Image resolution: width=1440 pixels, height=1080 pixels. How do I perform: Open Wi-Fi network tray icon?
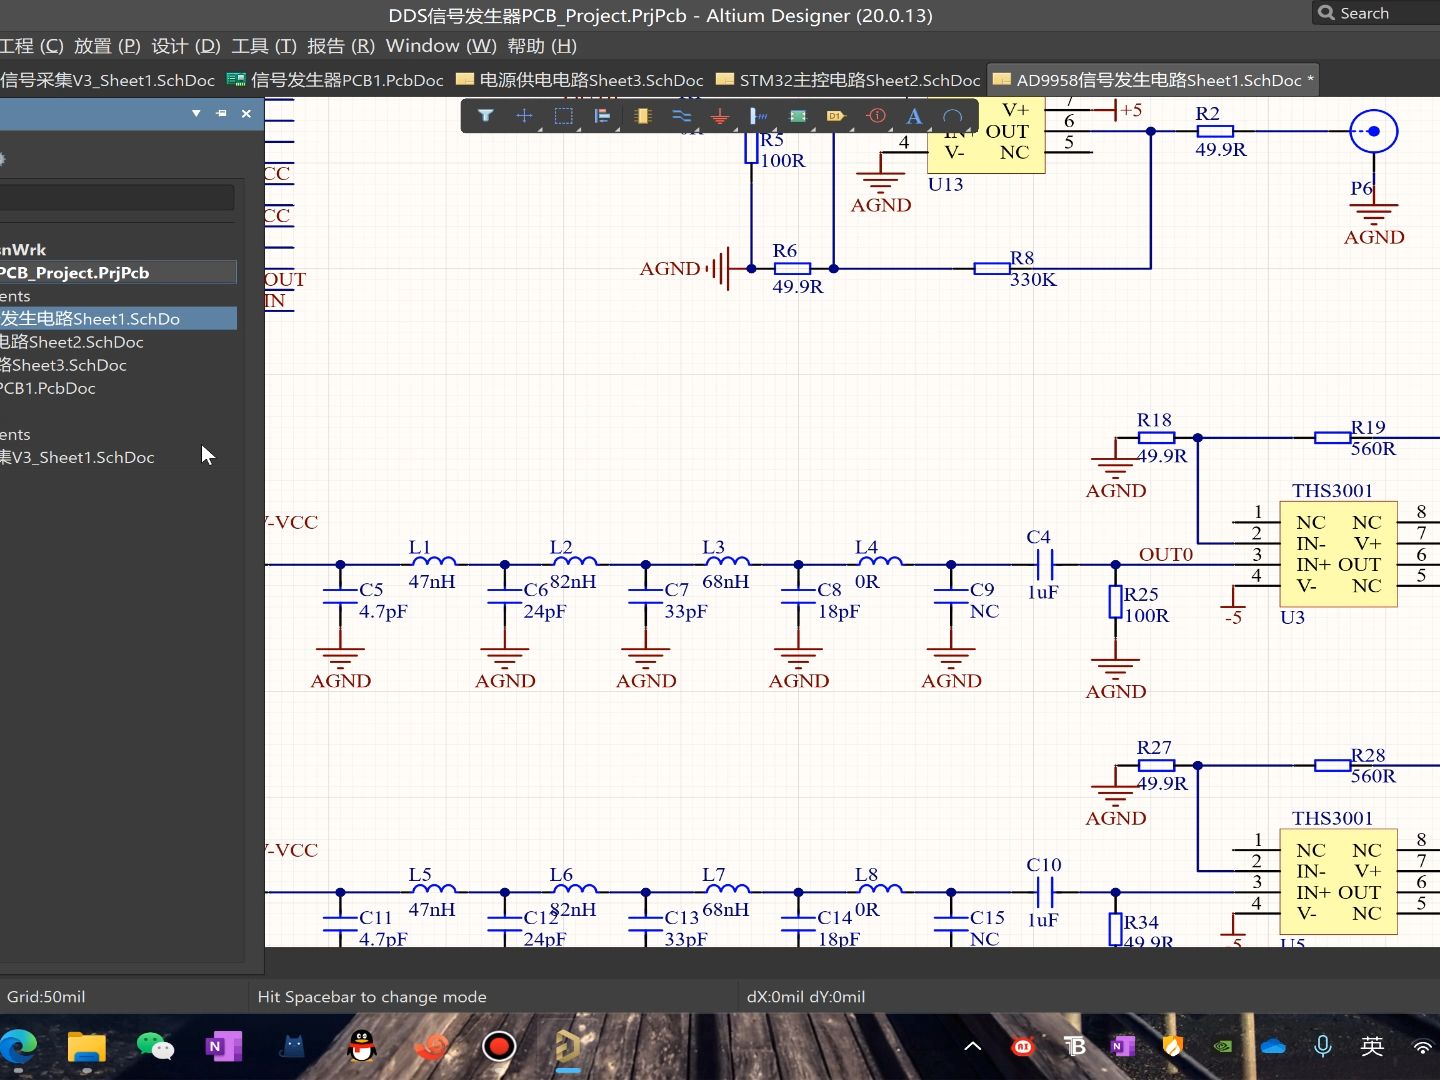coord(1423,1047)
